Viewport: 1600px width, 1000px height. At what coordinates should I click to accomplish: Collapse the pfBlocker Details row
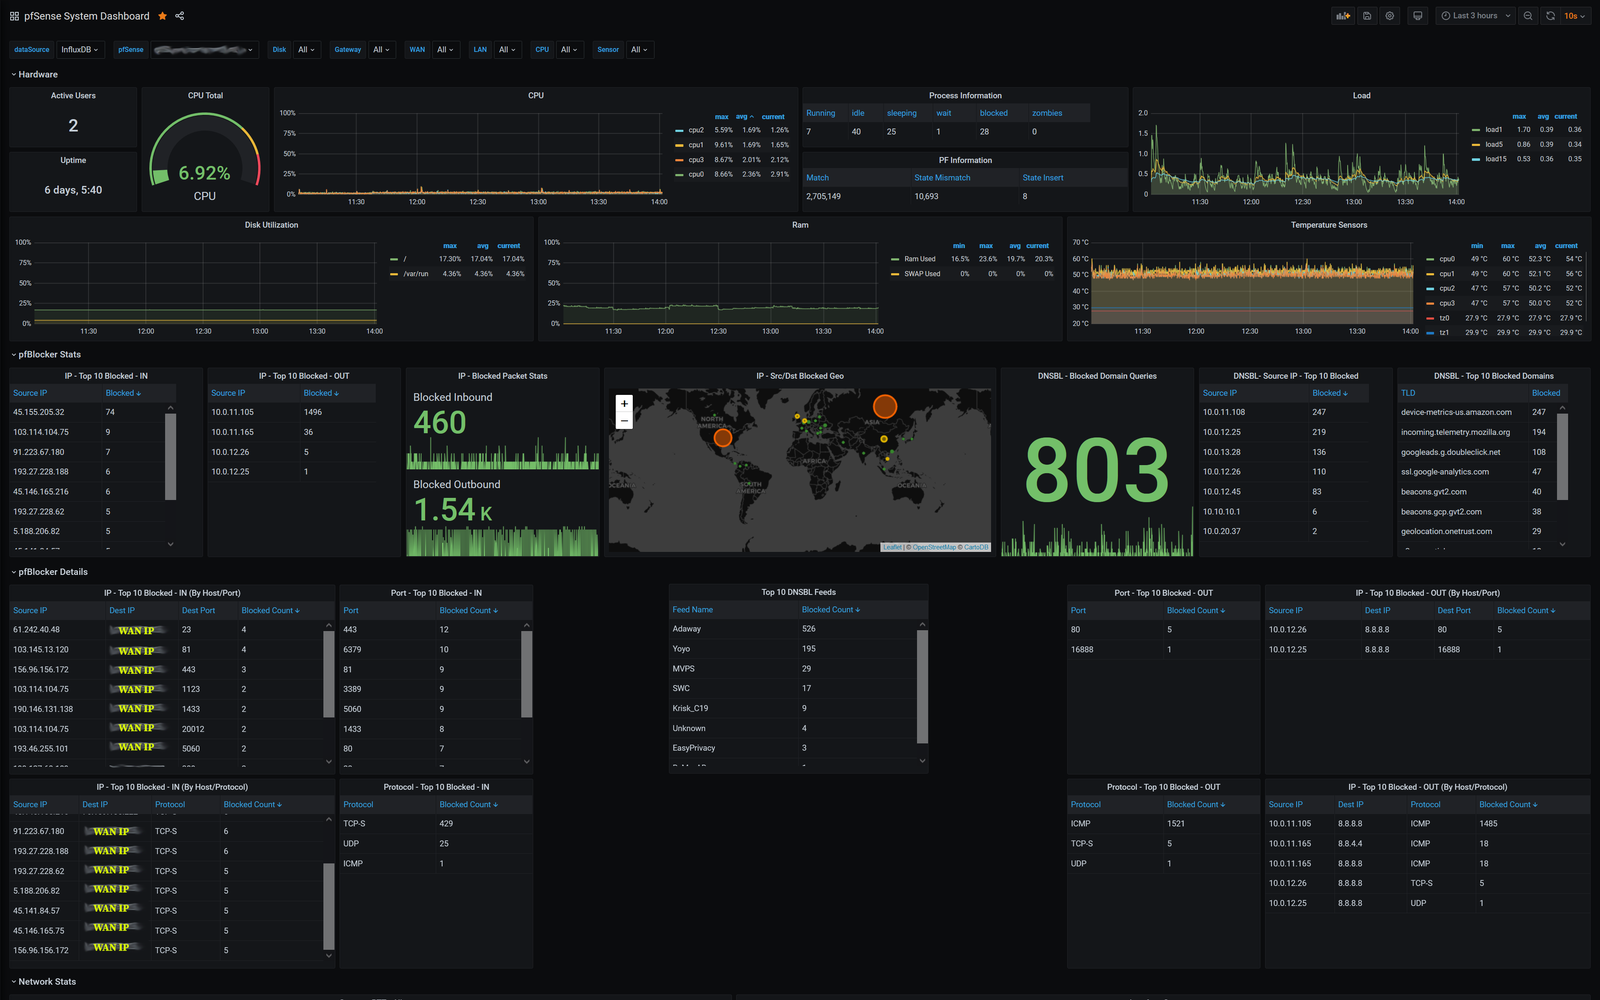(x=52, y=572)
